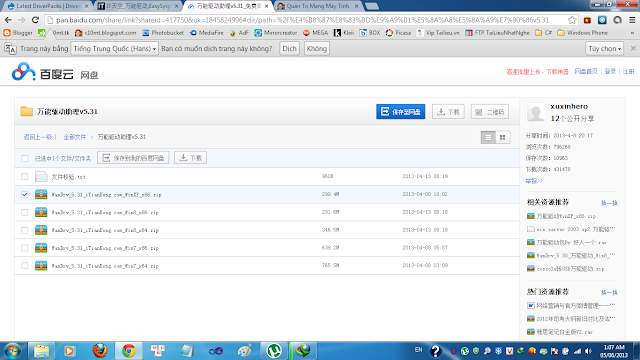Uncheck the WinXP_x86.zip file checkbox
The height and width of the screenshot is (360, 640).
(x=24, y=194)
